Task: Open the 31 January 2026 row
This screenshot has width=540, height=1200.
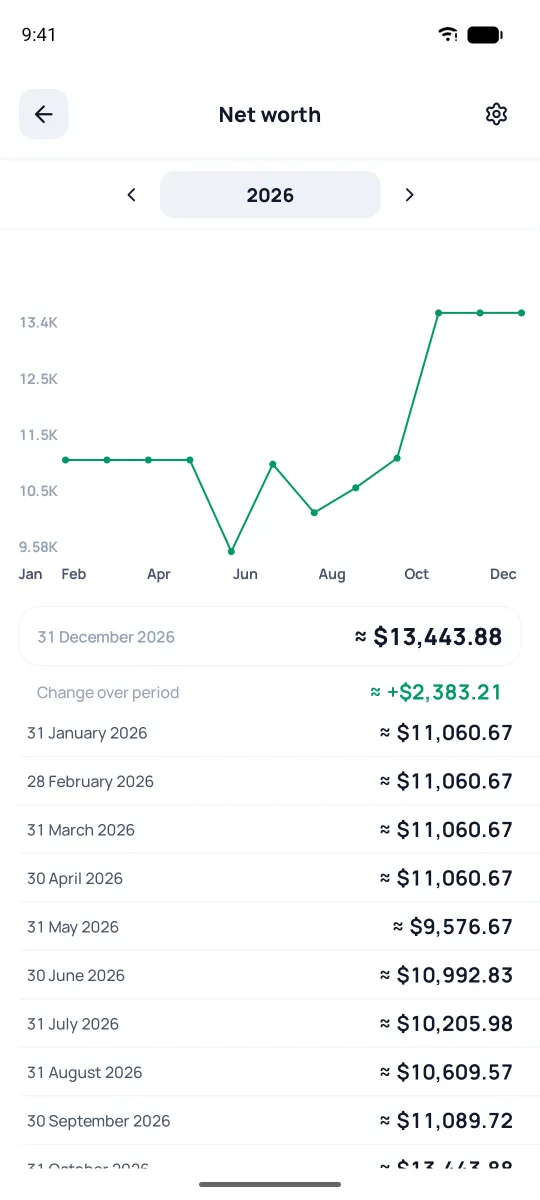Action: (270, 733)
